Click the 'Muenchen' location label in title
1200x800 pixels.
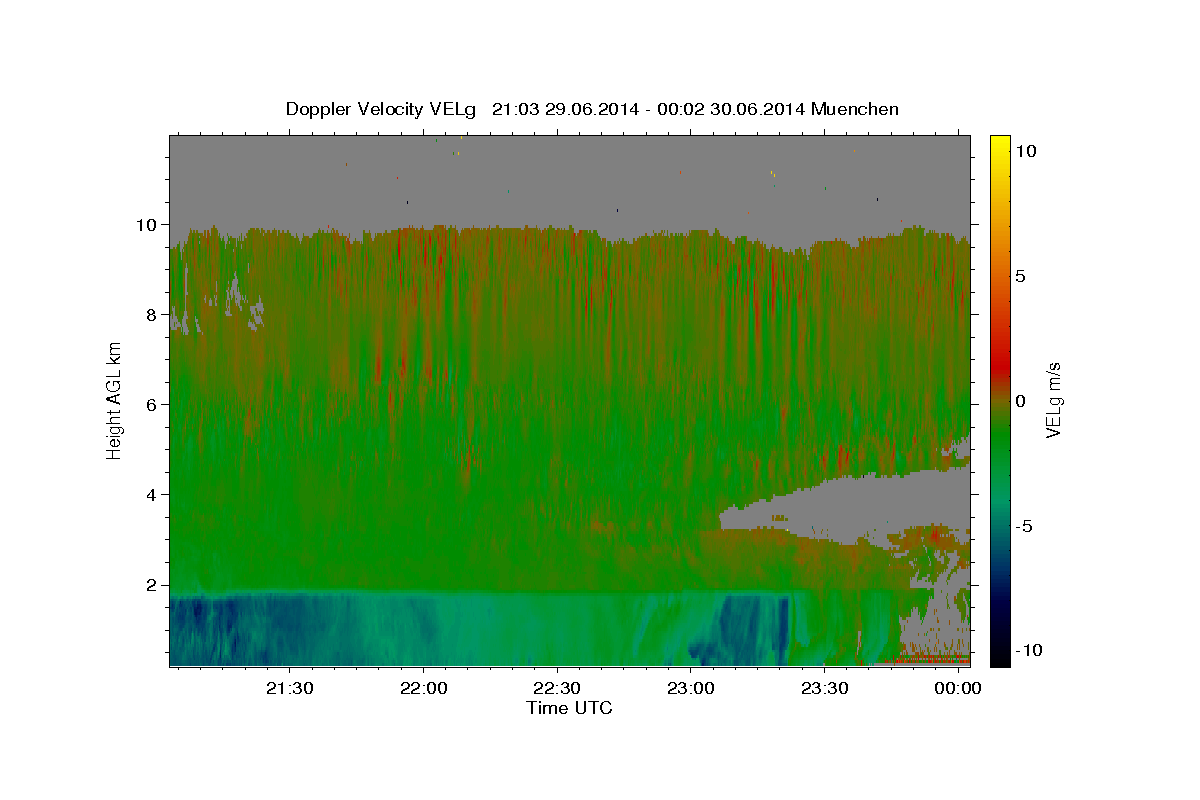[x=855, y=109]
